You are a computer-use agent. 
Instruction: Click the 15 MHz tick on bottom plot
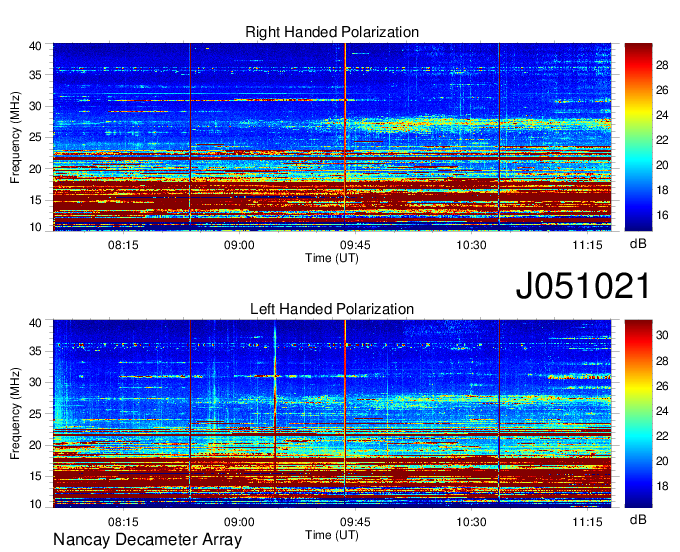click(x=36, y=477)
